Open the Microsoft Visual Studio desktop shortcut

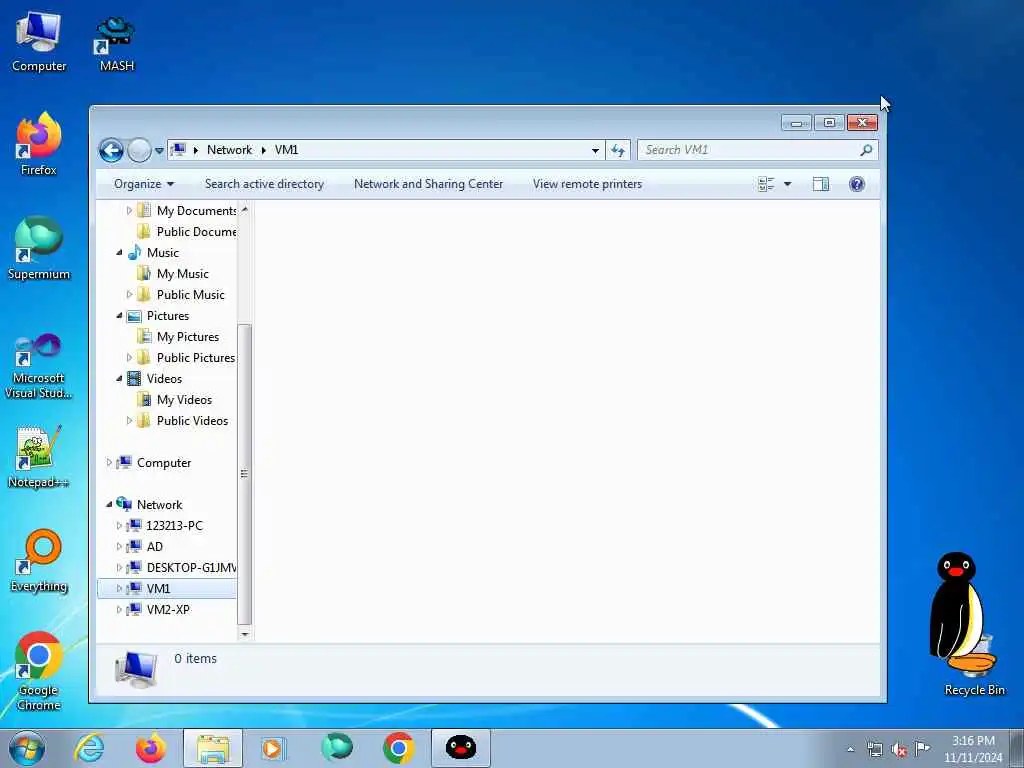39,366
